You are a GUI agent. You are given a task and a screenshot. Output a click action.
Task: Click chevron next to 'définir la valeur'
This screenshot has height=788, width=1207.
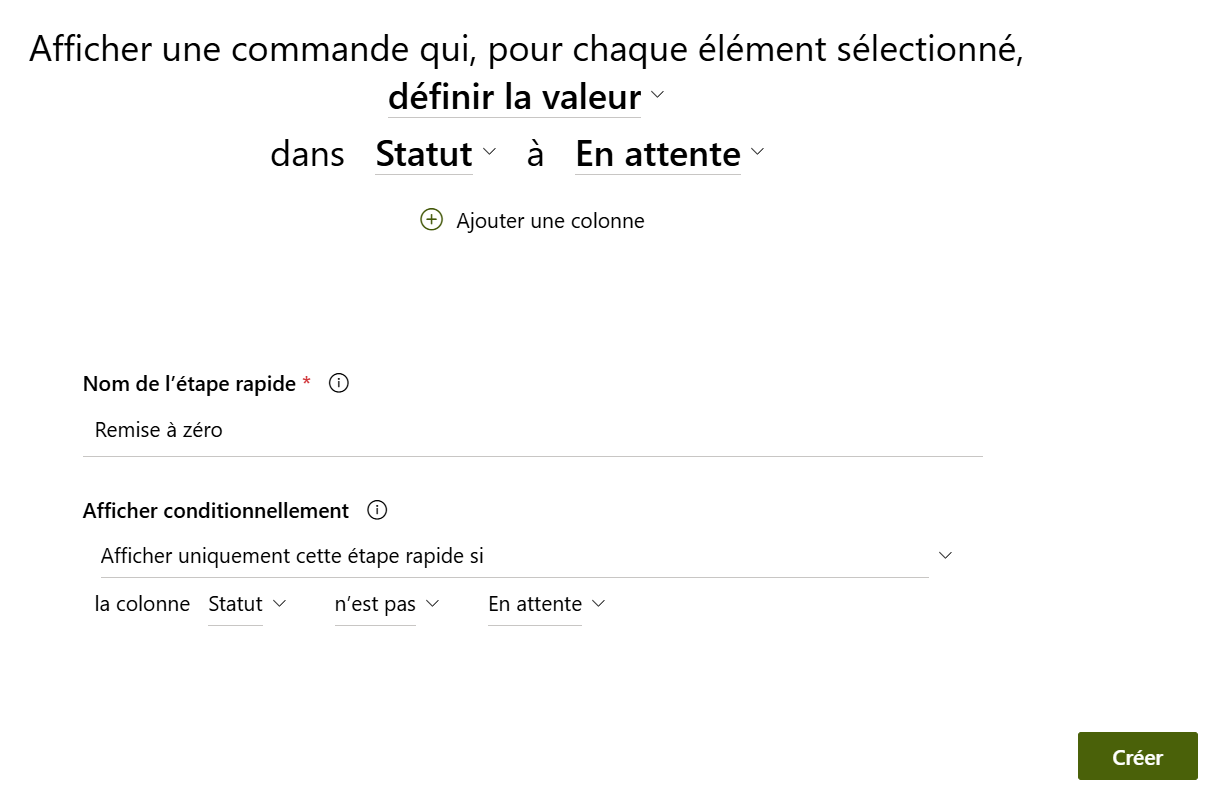(657, 95)
